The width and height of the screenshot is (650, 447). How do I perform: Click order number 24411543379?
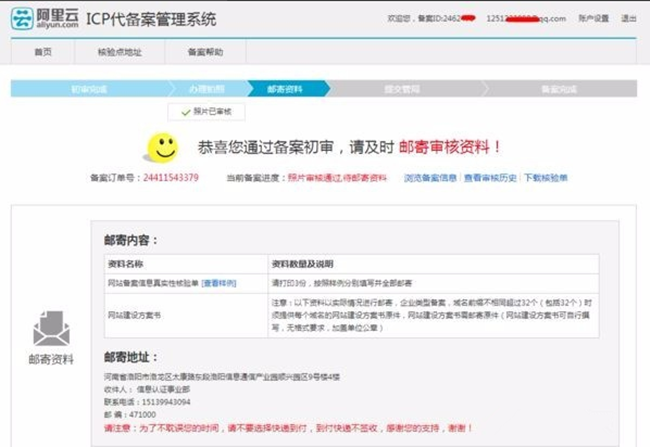click(x=171, y=177)
